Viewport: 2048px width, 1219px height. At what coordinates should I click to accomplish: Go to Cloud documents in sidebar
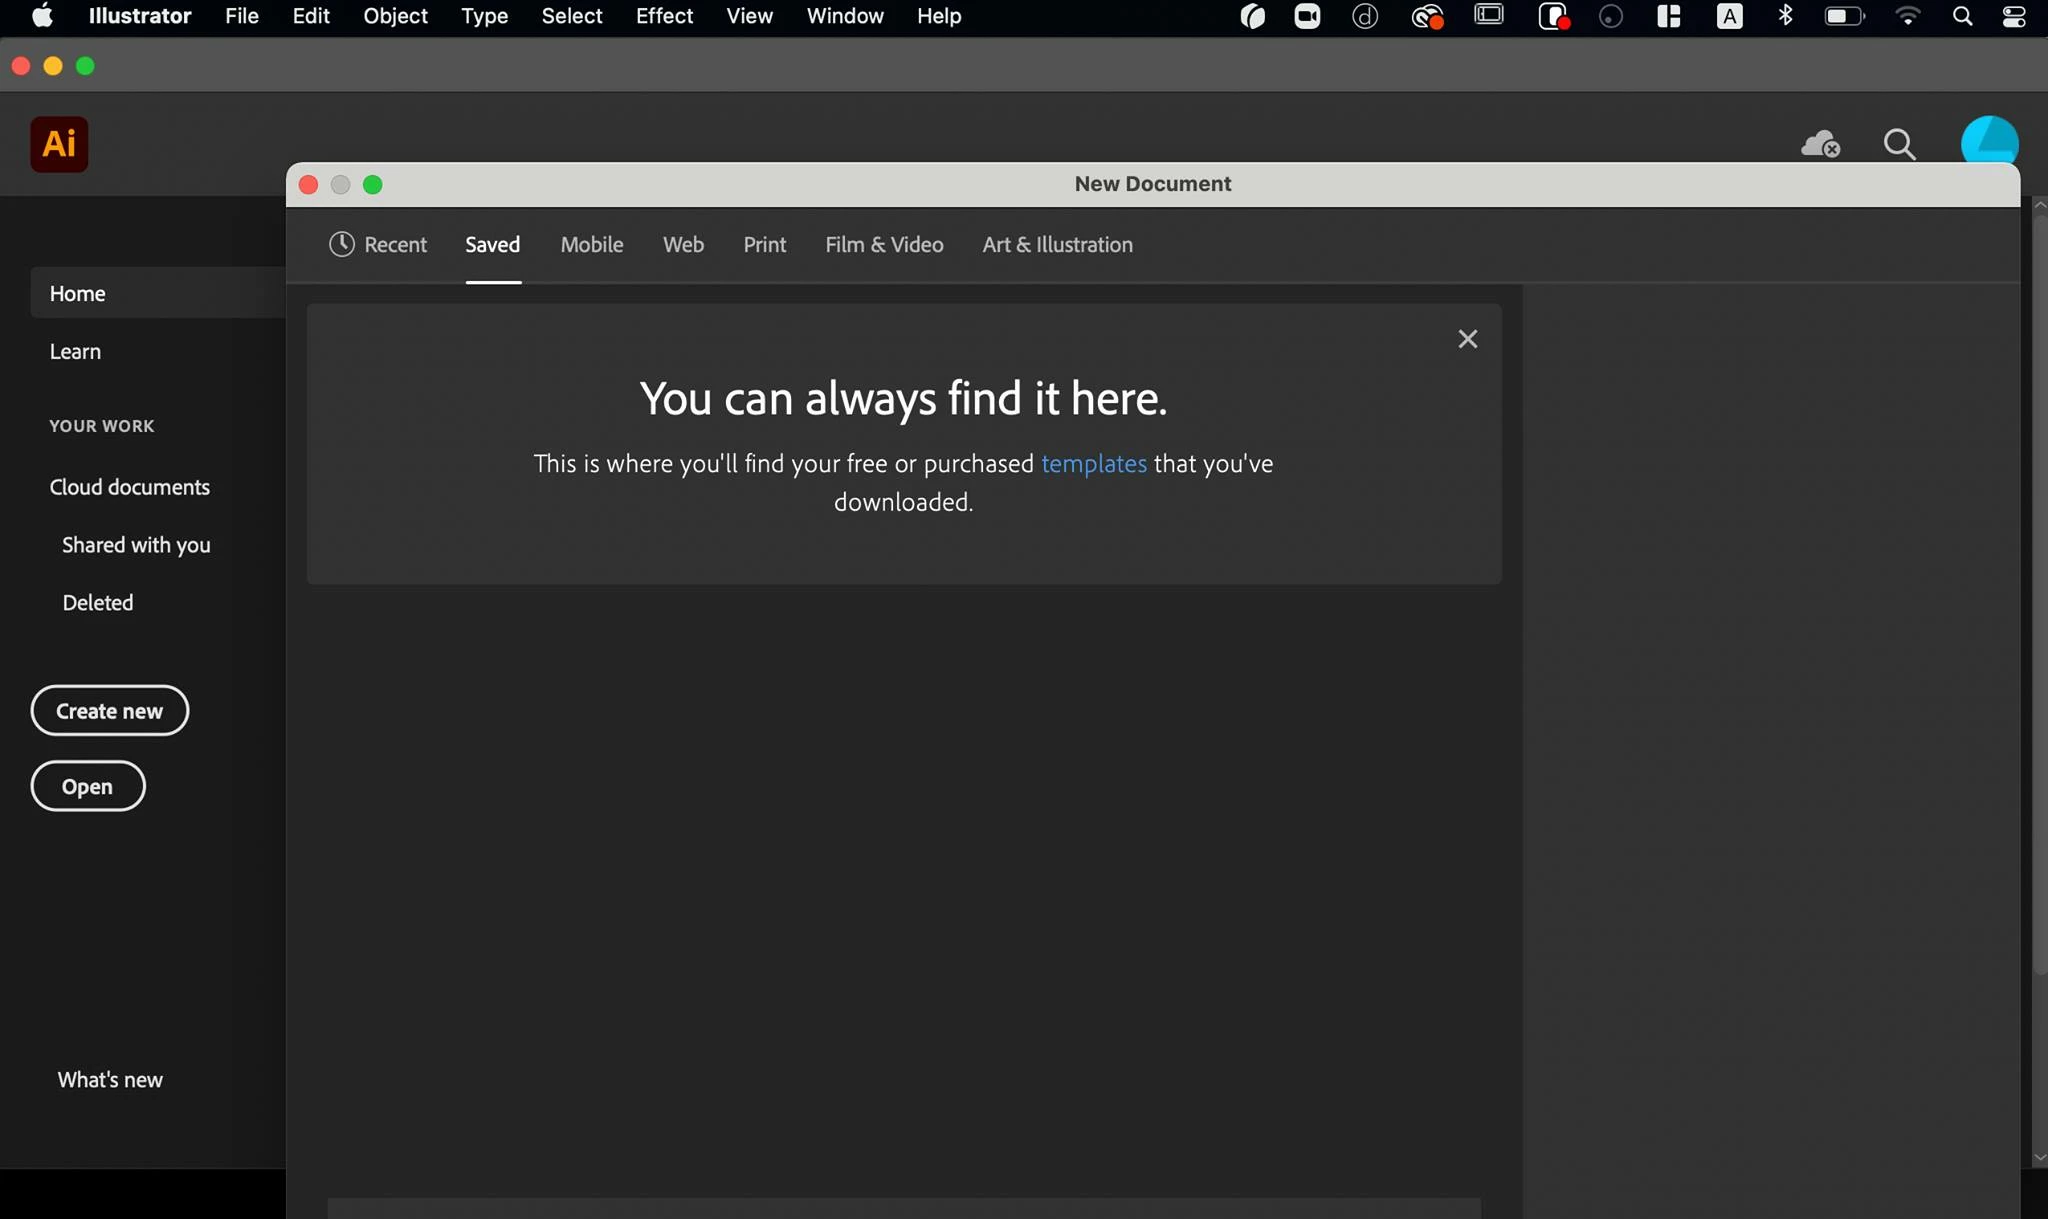click(130, 487)
